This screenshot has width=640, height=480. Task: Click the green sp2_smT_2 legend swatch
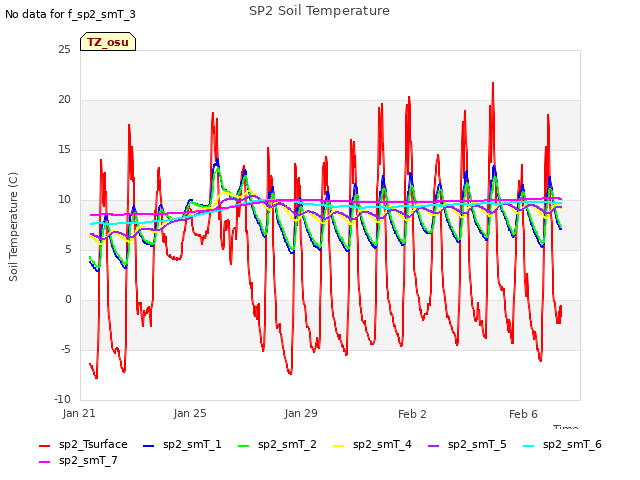pyautogui.click(x=243, y=446)
